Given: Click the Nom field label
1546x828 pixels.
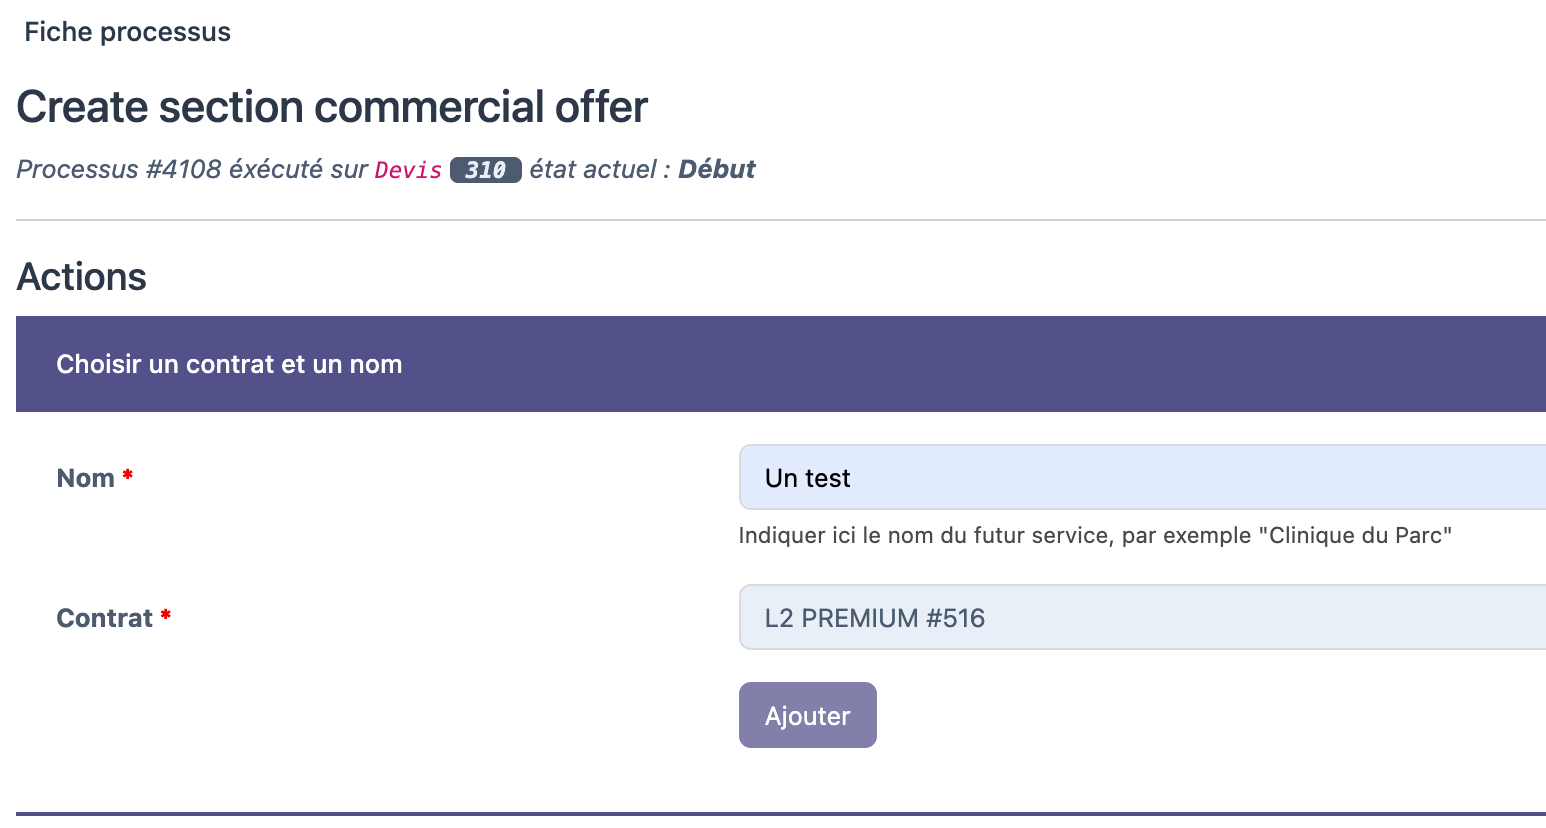Looking at the screenshot, I should click(x=85, y=478).
